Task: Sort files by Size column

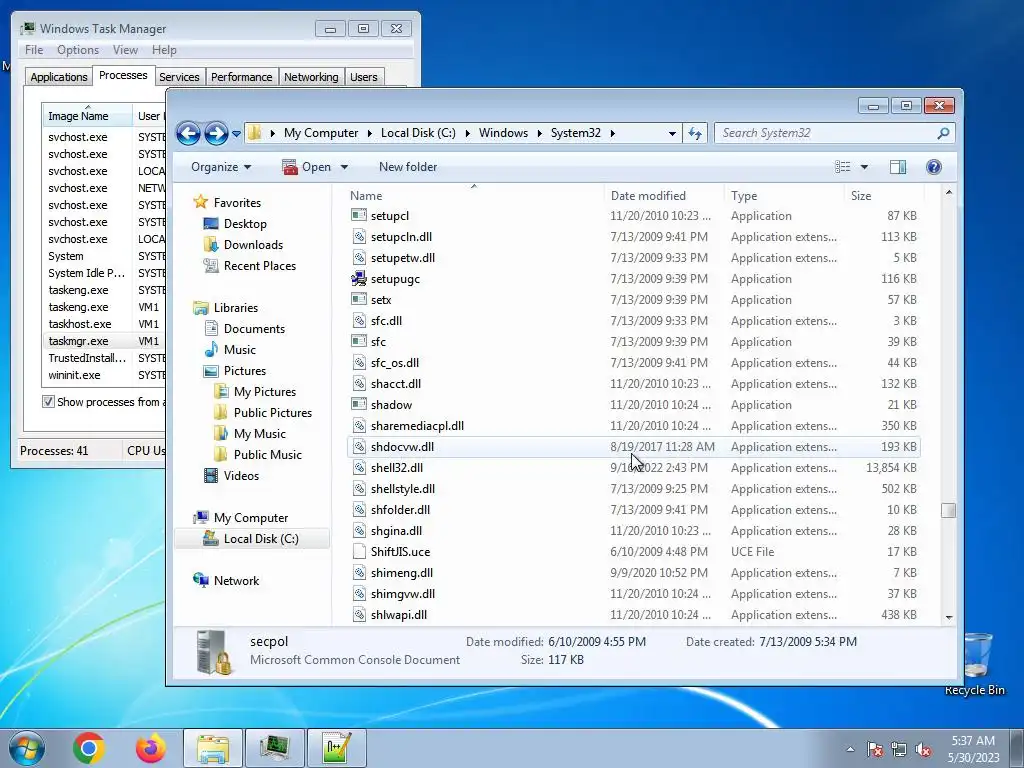Action: point(885,196)
